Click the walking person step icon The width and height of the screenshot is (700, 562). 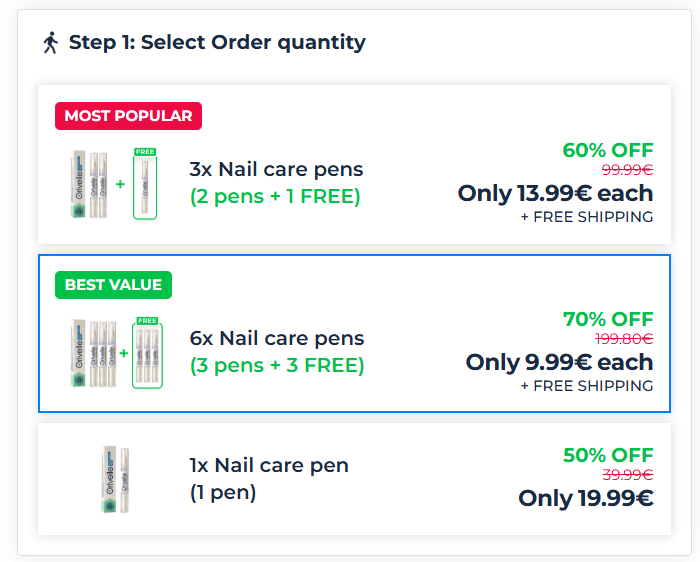click(x=51, y=42)
